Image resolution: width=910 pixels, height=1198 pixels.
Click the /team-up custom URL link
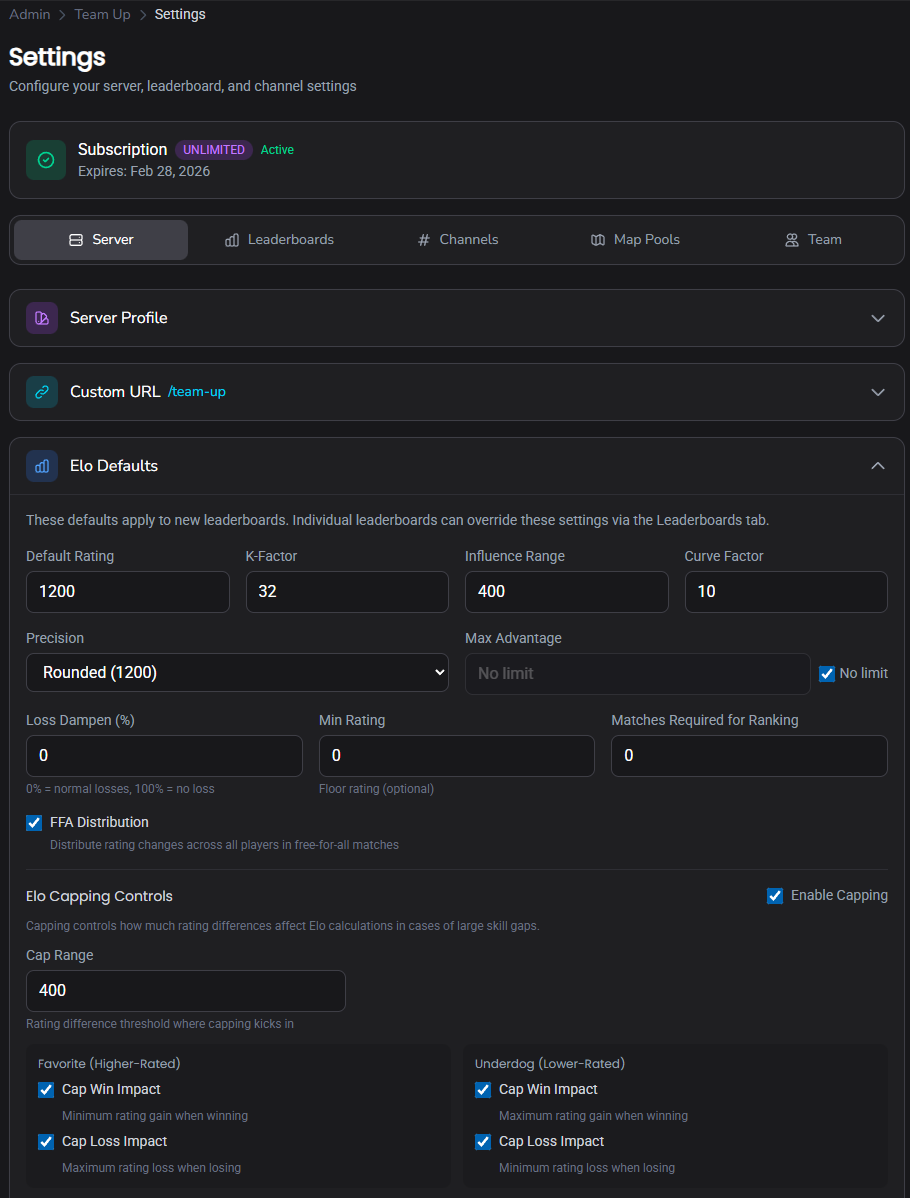point(197,392)
